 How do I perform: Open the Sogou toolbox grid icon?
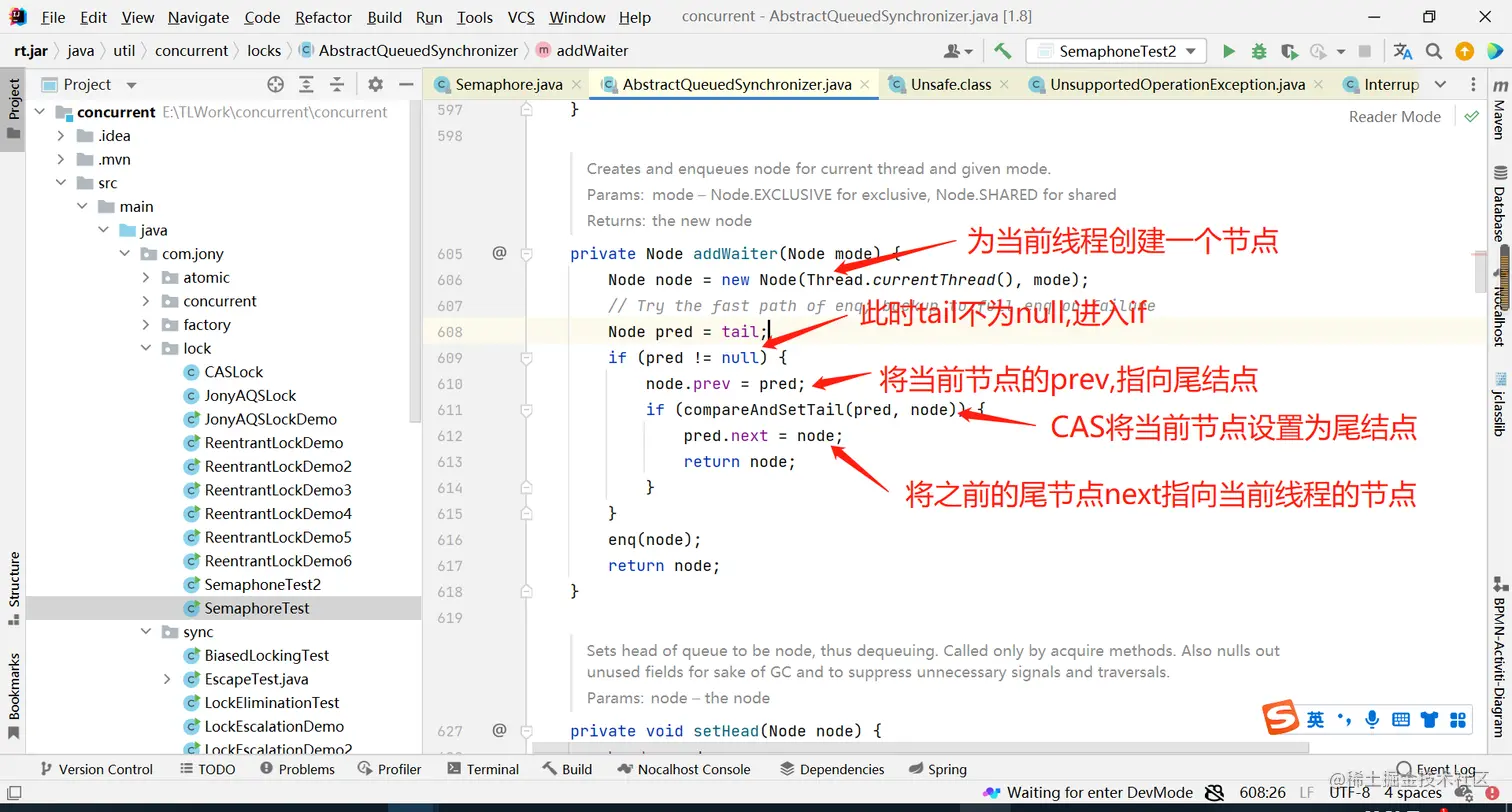1458,719
